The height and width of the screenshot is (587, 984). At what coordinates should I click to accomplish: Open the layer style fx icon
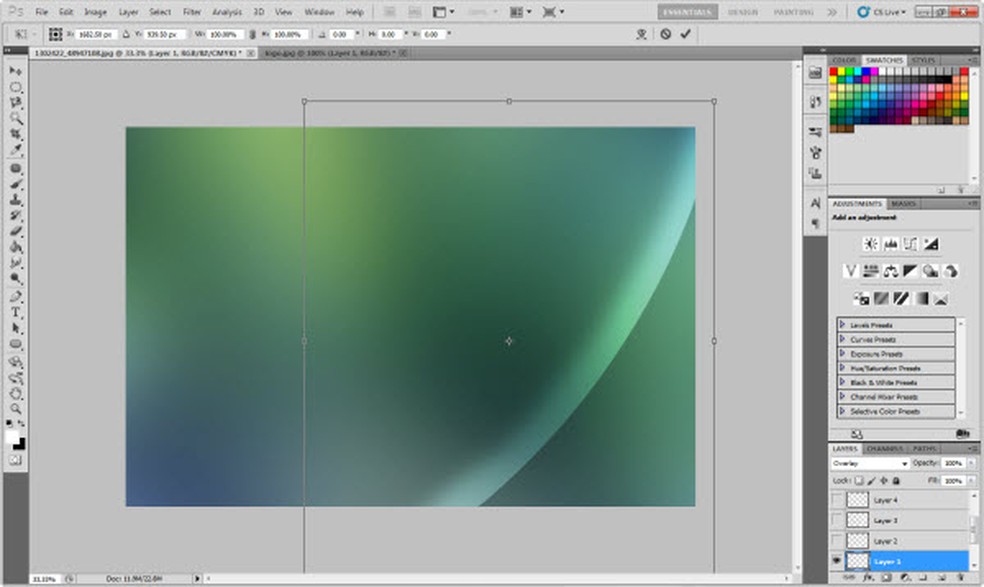pyautogui.click(x=868, y=578)
